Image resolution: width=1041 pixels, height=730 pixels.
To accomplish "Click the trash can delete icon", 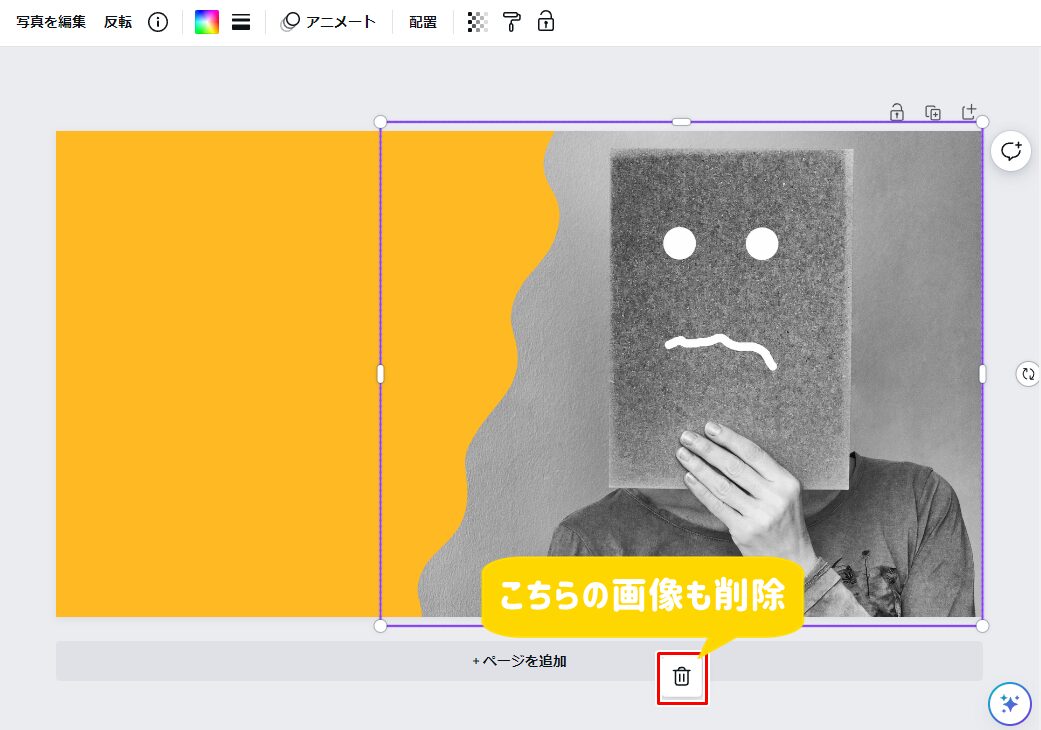I will (682, 677).
